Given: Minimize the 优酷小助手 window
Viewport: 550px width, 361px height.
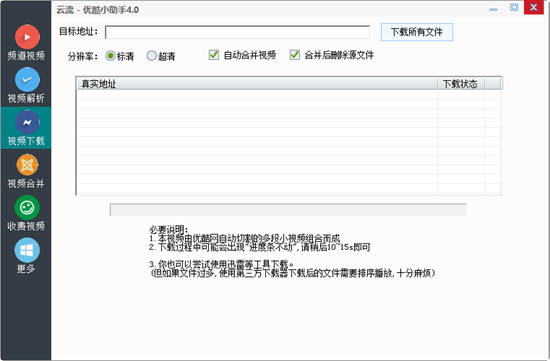Looking at the screenshot, I should pyautogui.click(x=493, y=9).
